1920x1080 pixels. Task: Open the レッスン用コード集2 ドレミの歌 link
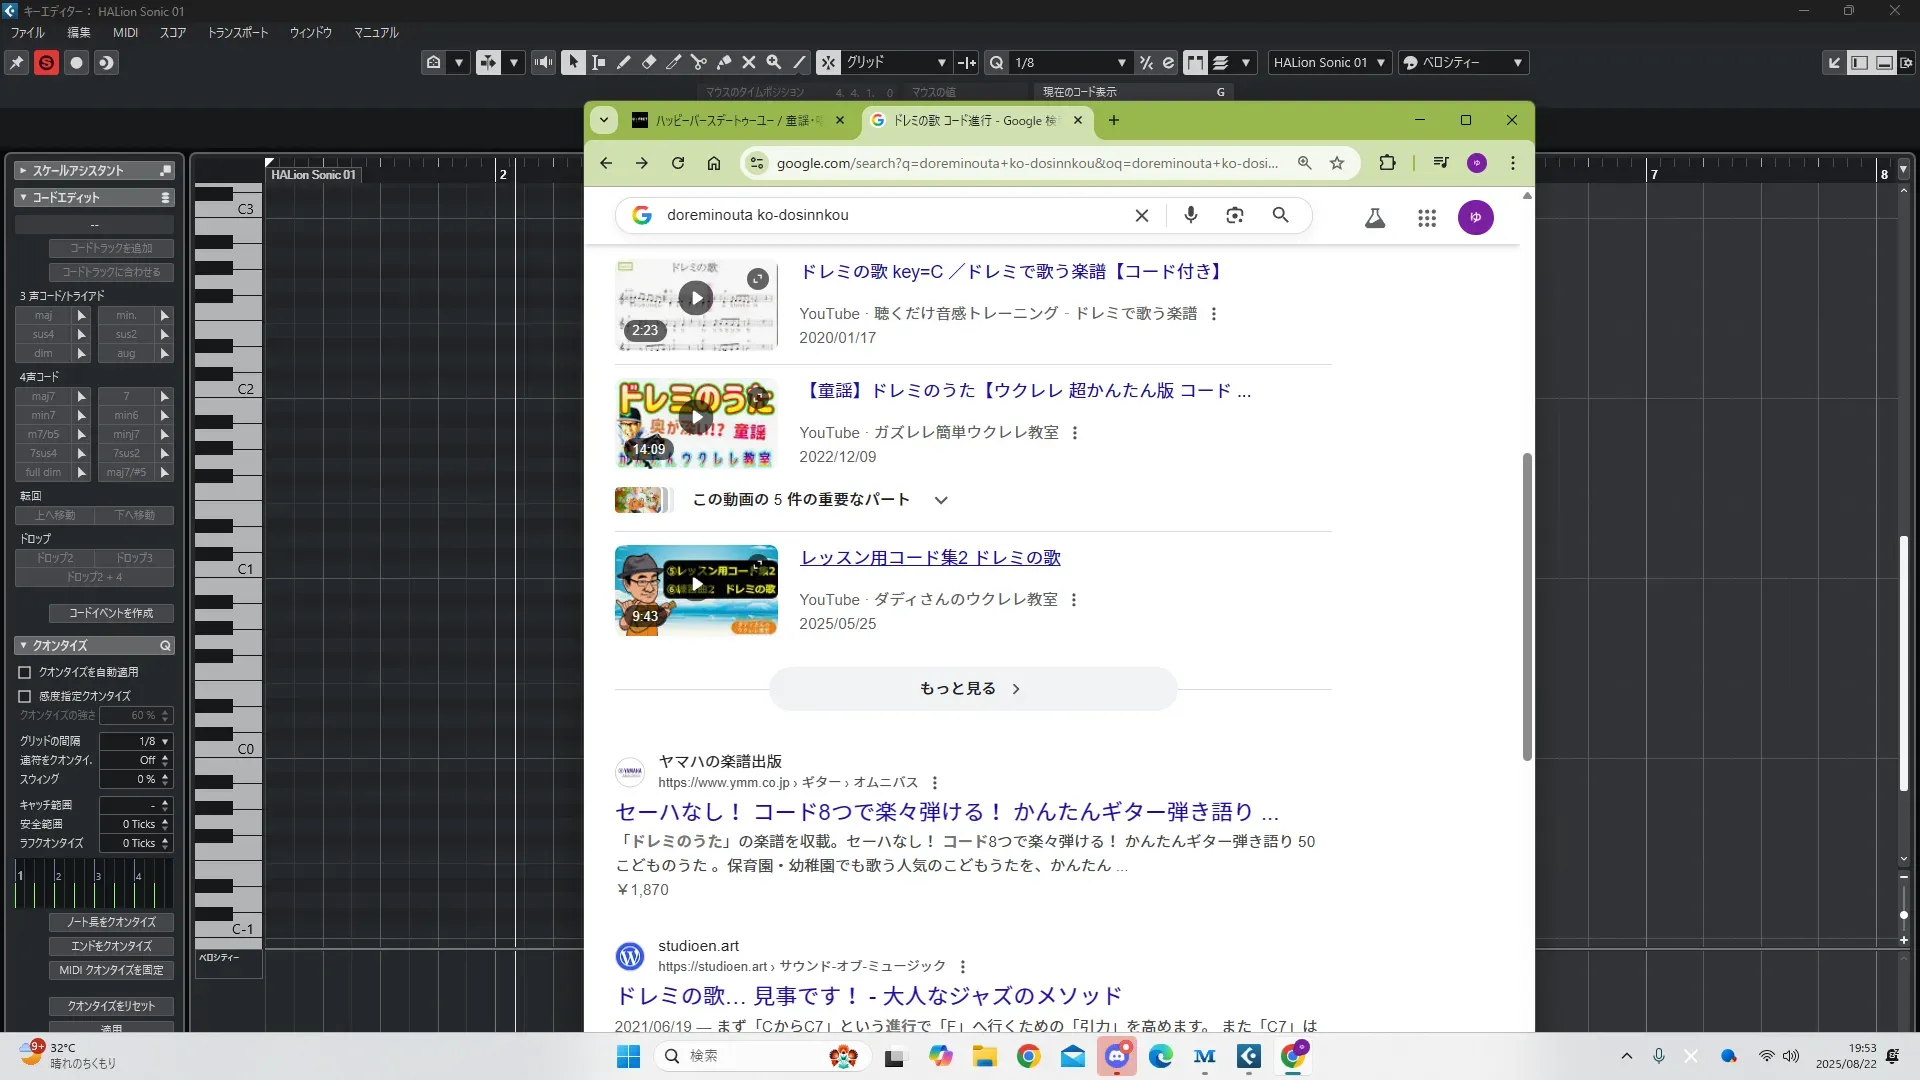pyautogui.click(x=930, y=558)
